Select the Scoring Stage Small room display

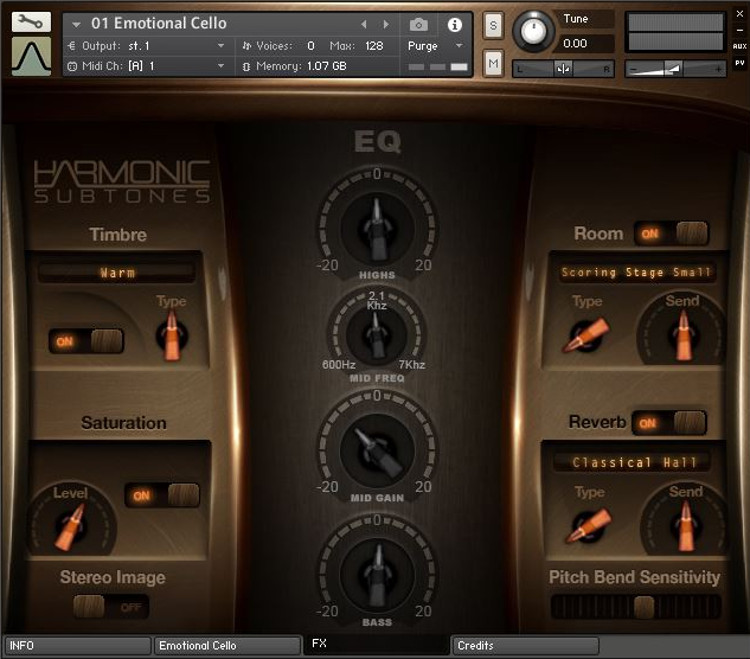[637, 272]
